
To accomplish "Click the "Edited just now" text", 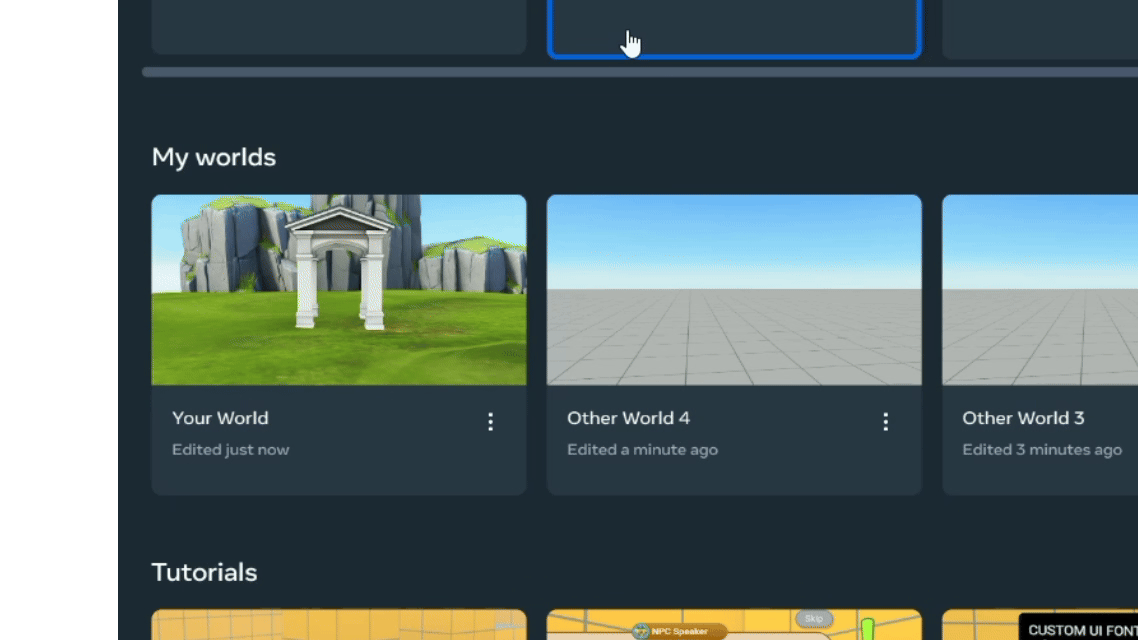I will [230, 450].
